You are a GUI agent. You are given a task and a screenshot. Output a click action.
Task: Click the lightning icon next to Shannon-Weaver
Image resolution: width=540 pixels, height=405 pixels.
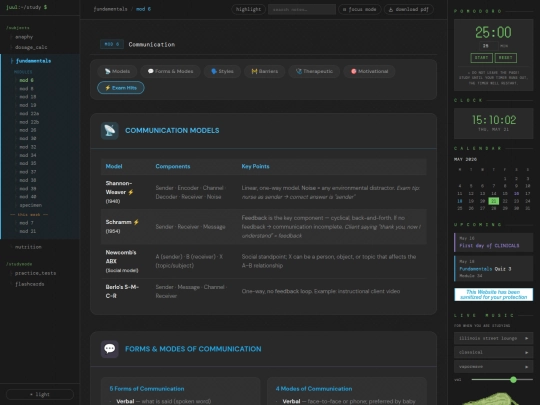click(131, 192)
